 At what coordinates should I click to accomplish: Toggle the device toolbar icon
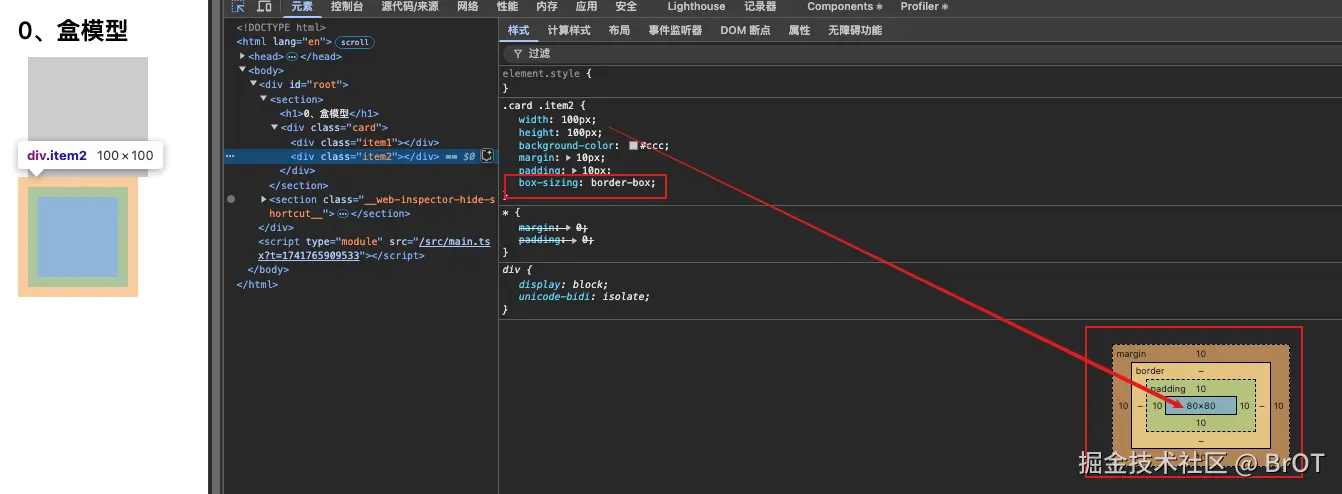point(264,7)
